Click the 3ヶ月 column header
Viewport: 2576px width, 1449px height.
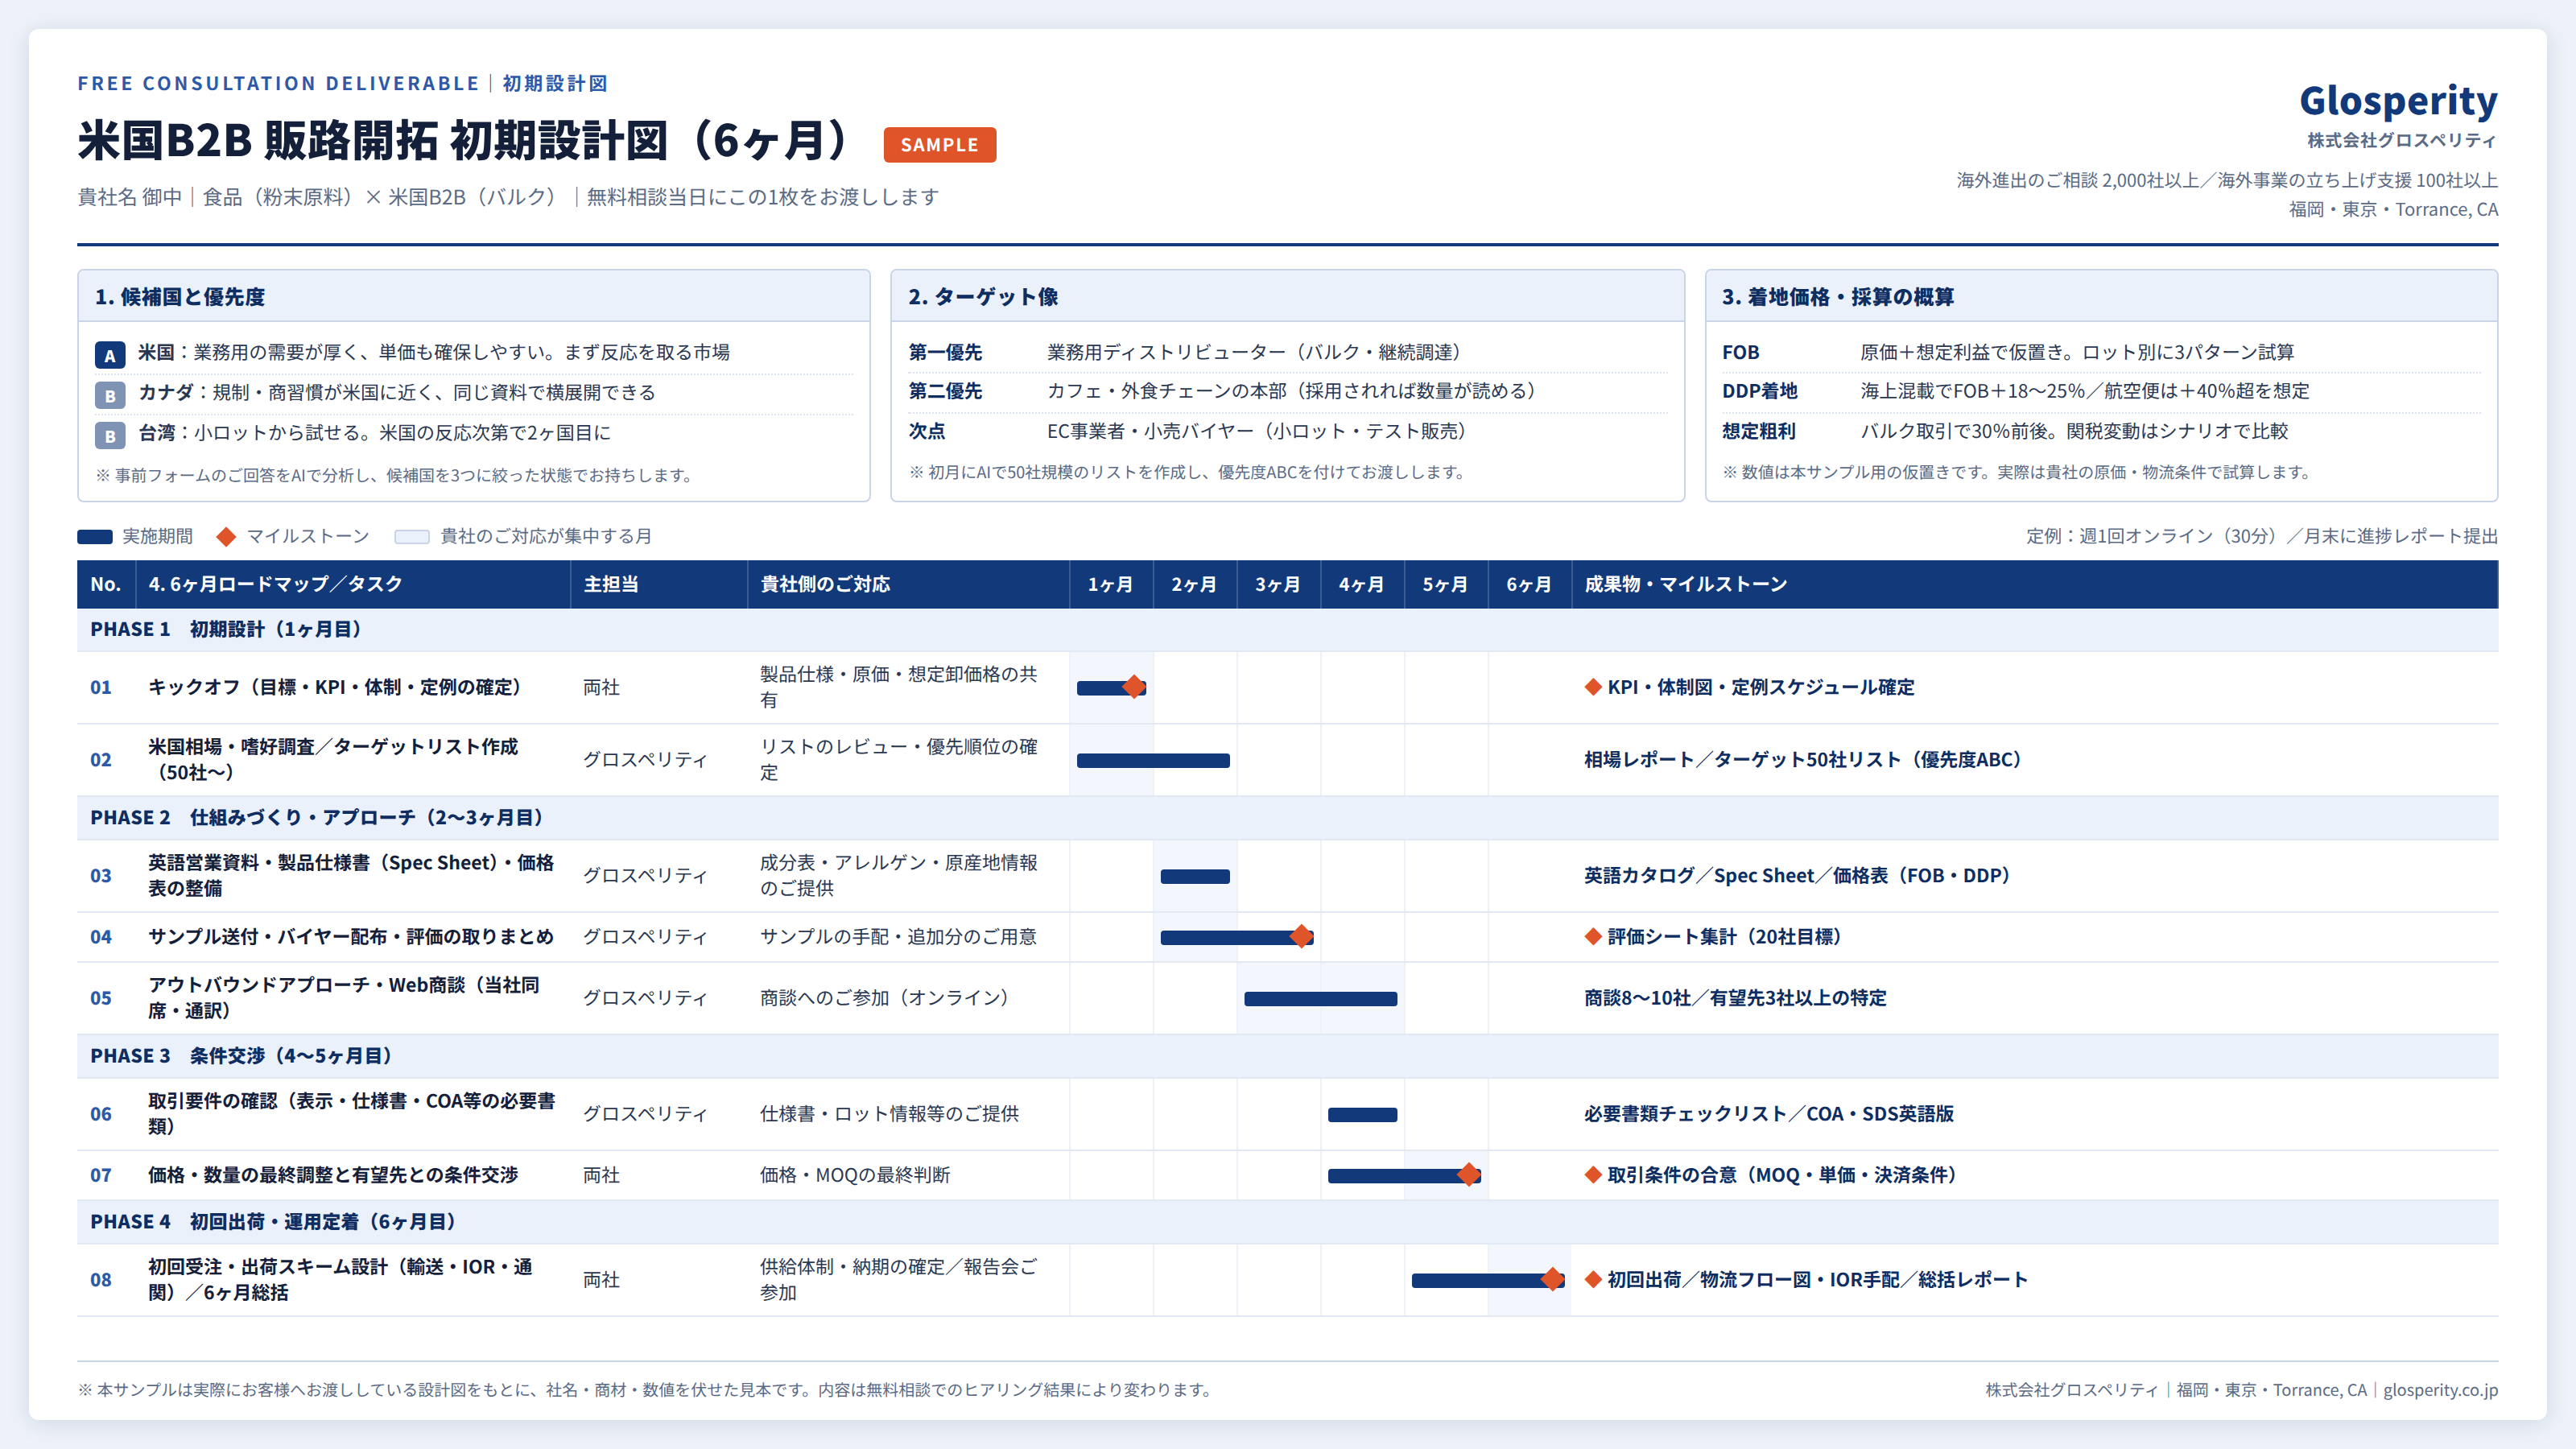click(1278, 584)
